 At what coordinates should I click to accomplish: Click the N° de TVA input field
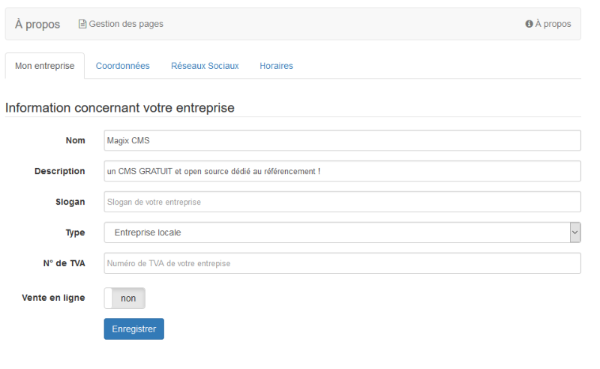(x=342, y=263)
